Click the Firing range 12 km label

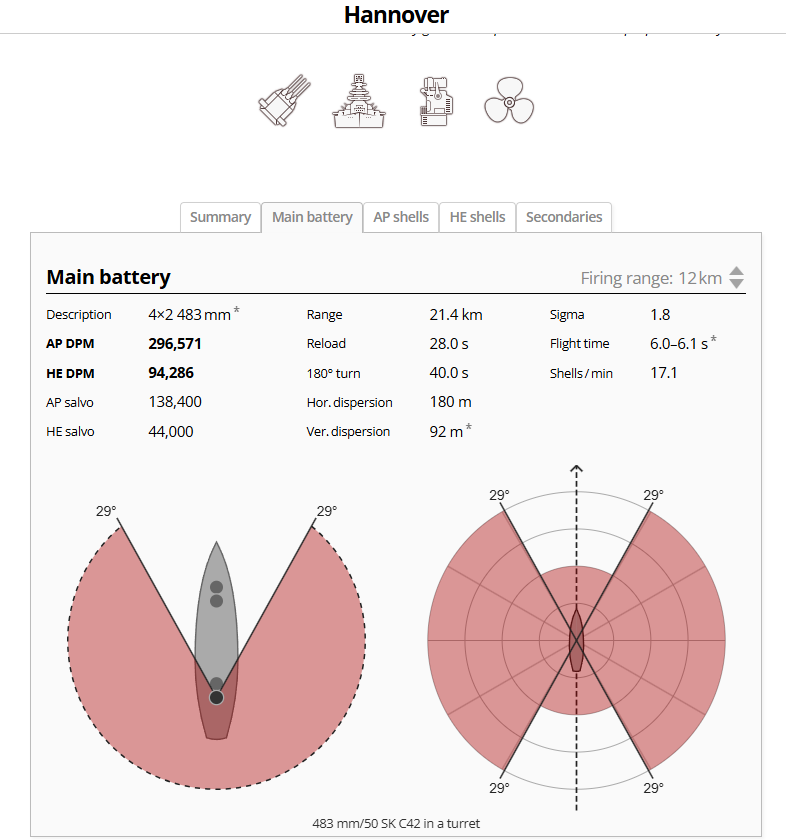click(x=651, y=278)
